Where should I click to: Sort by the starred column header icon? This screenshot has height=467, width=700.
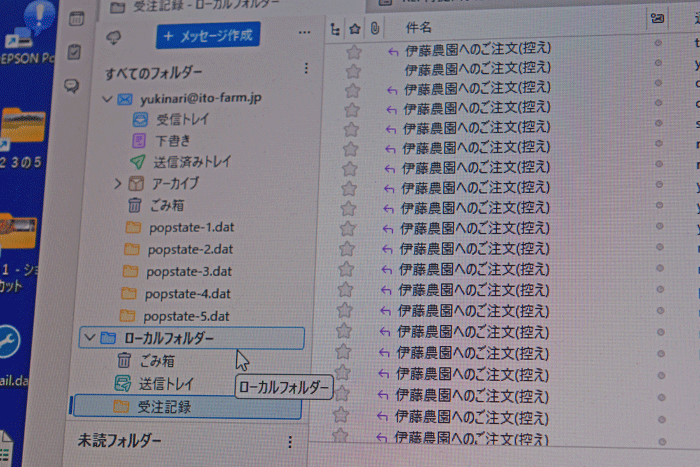354,28
